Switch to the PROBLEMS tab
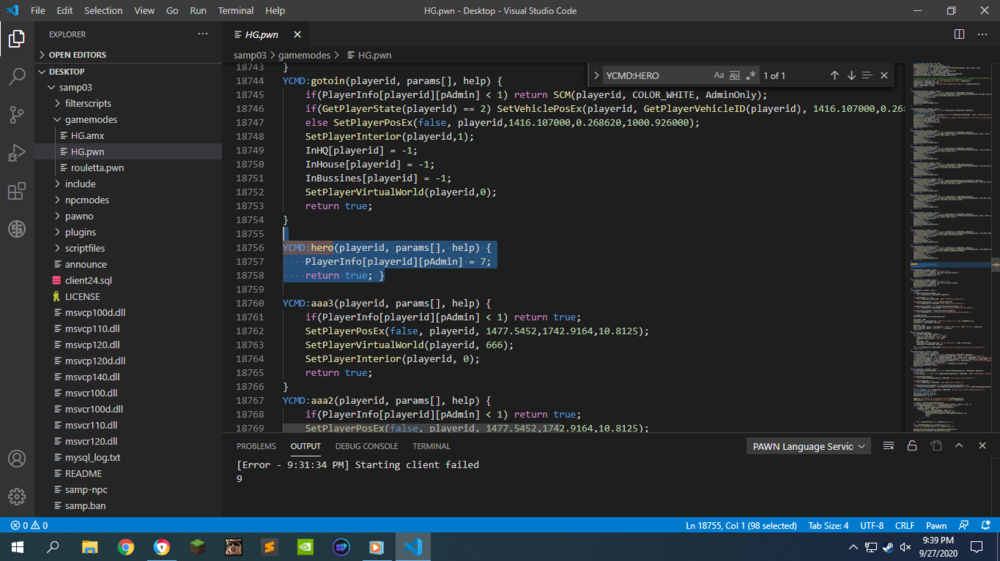Image resolution: width=1000 pixels, height=561 pixels. [256, 446]
